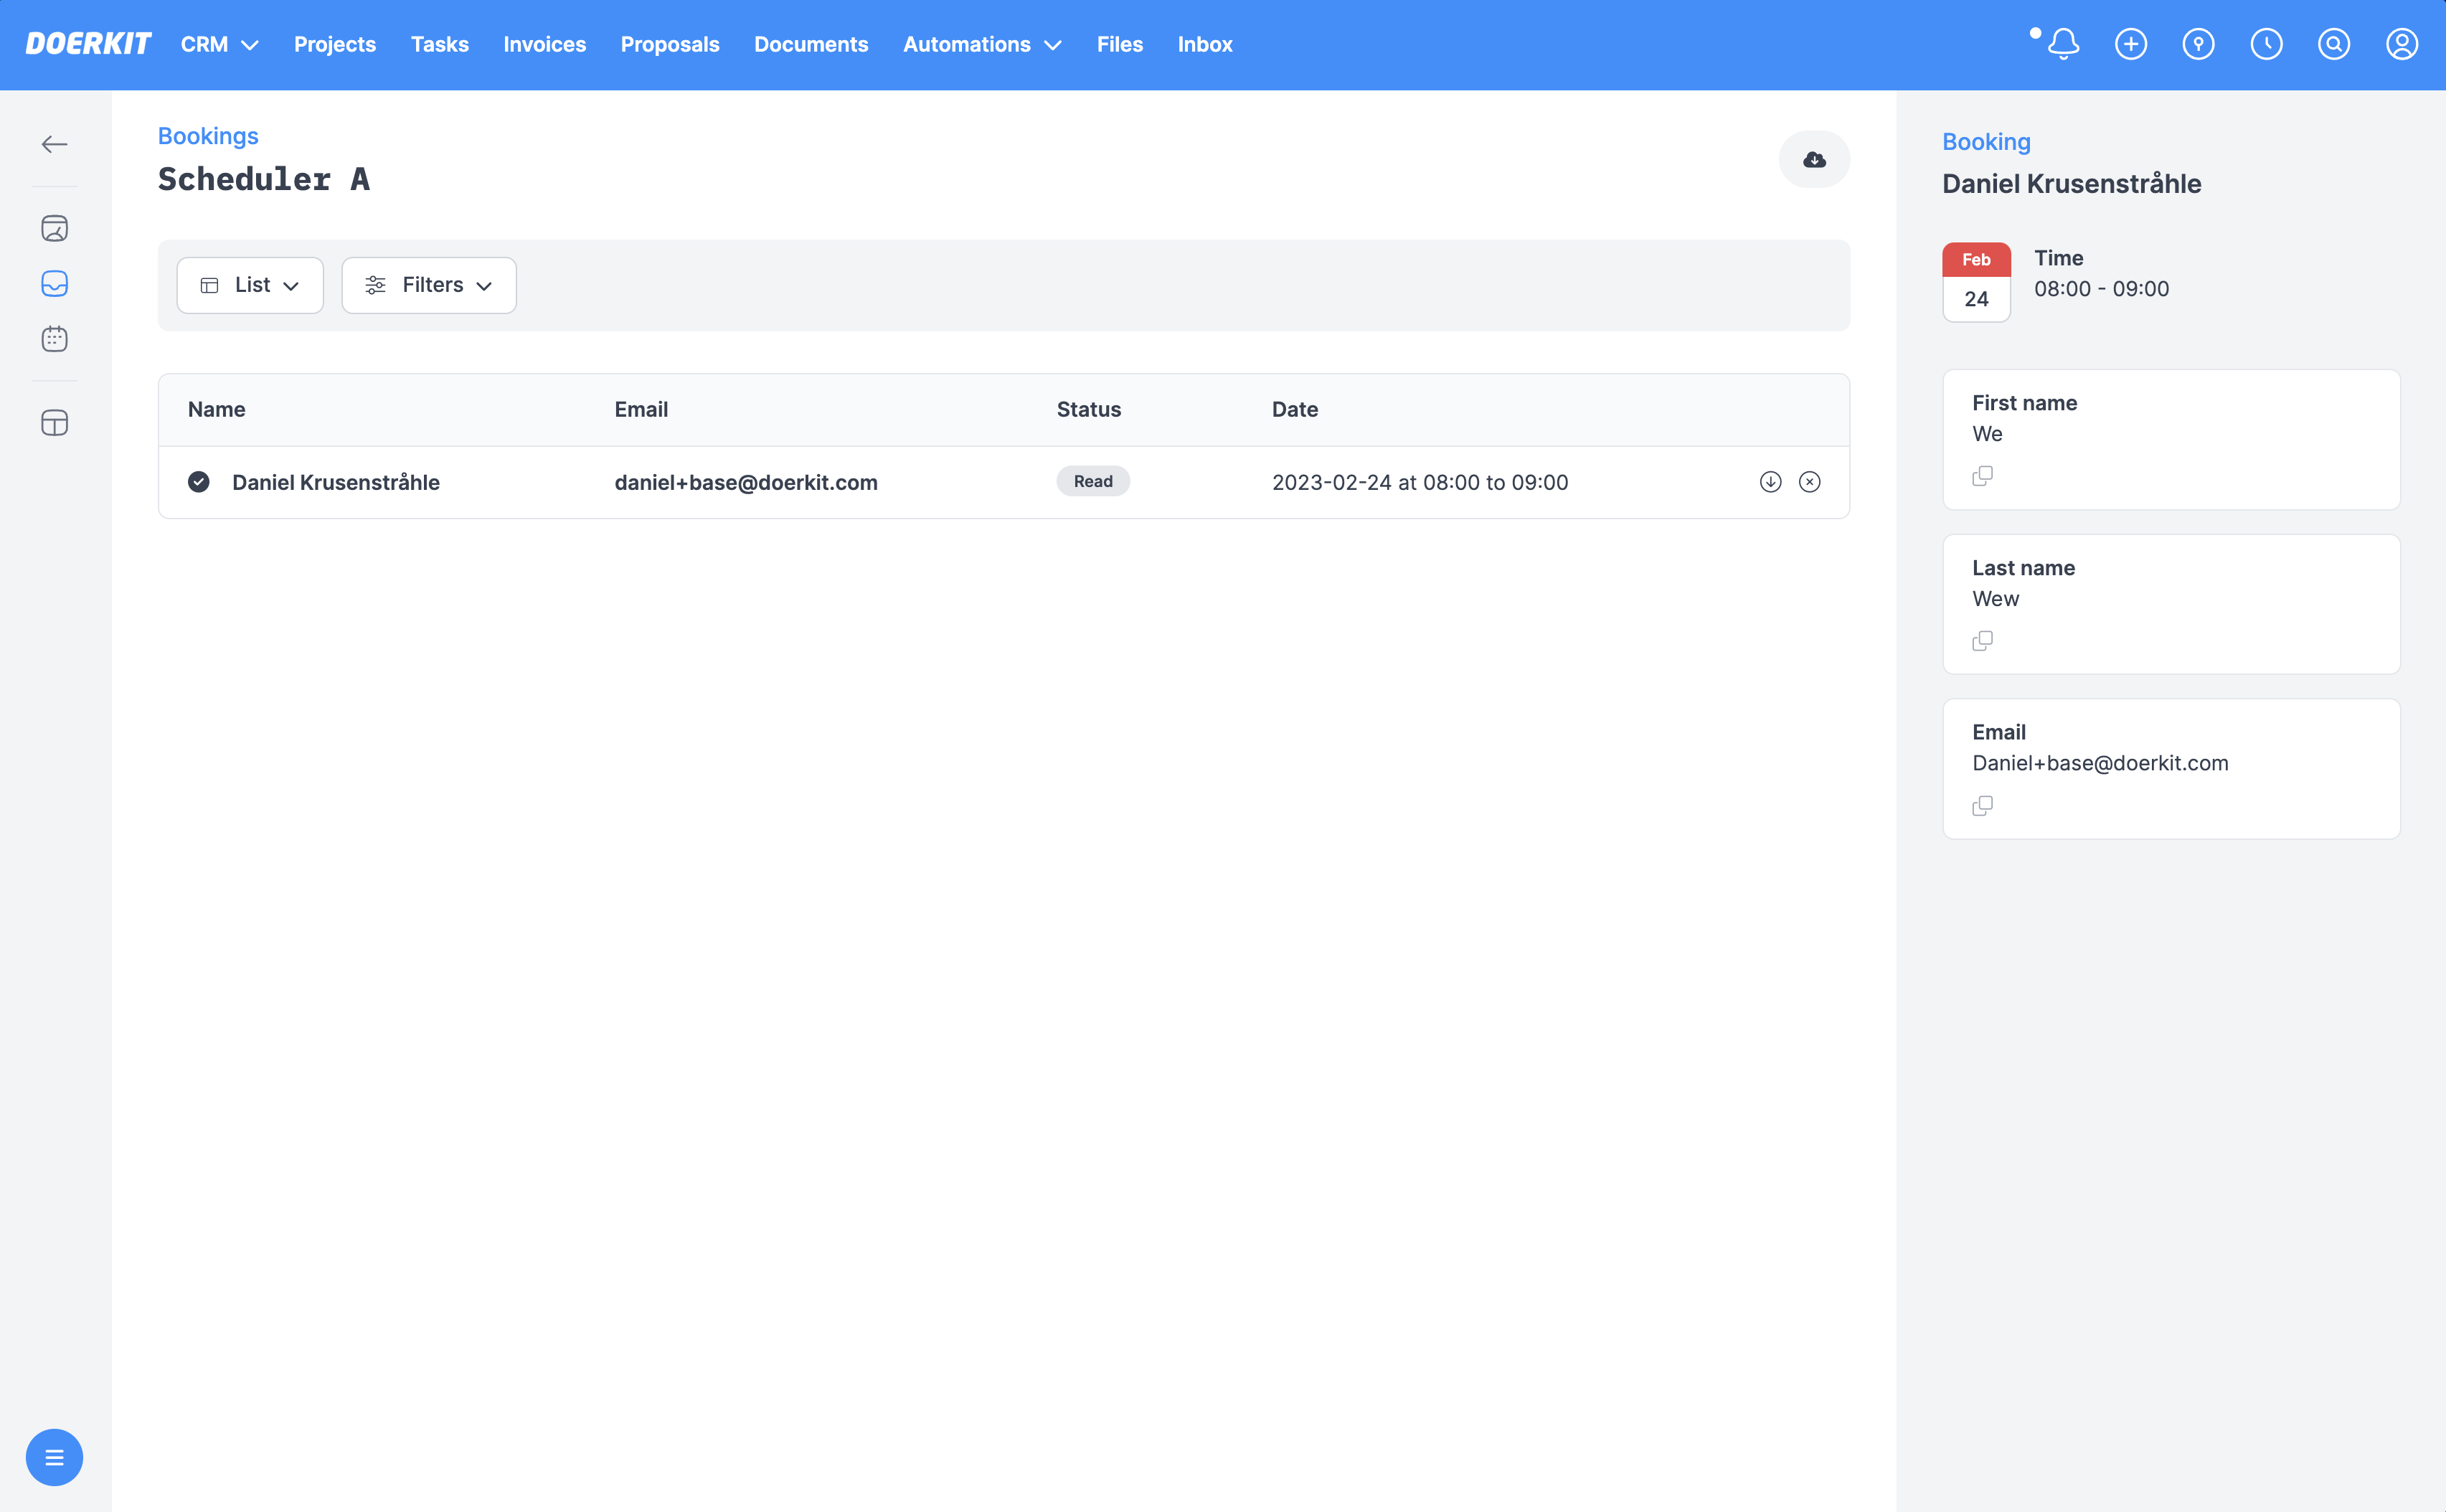Export bookings via the cloud download button
This screenshot has width=2446, height=1512.
(x=1814, y=159)
